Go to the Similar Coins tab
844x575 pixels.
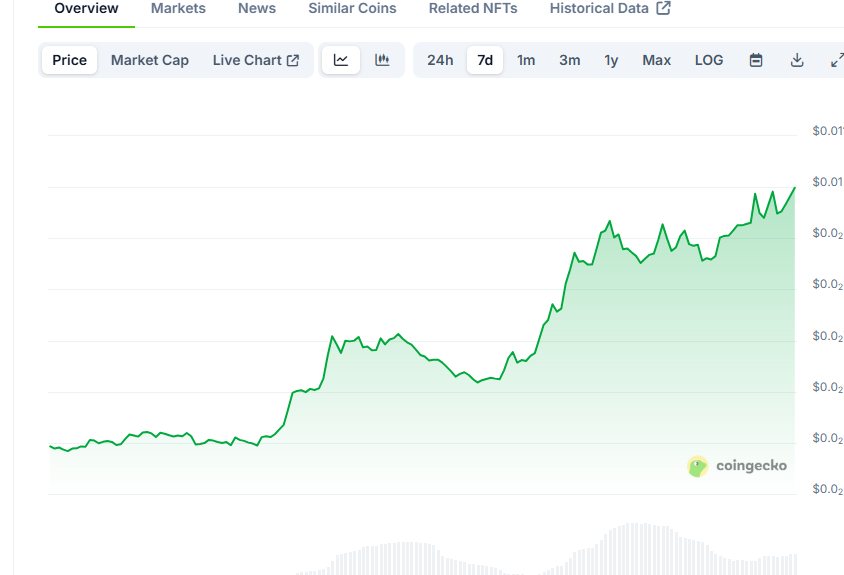[352, 9]
